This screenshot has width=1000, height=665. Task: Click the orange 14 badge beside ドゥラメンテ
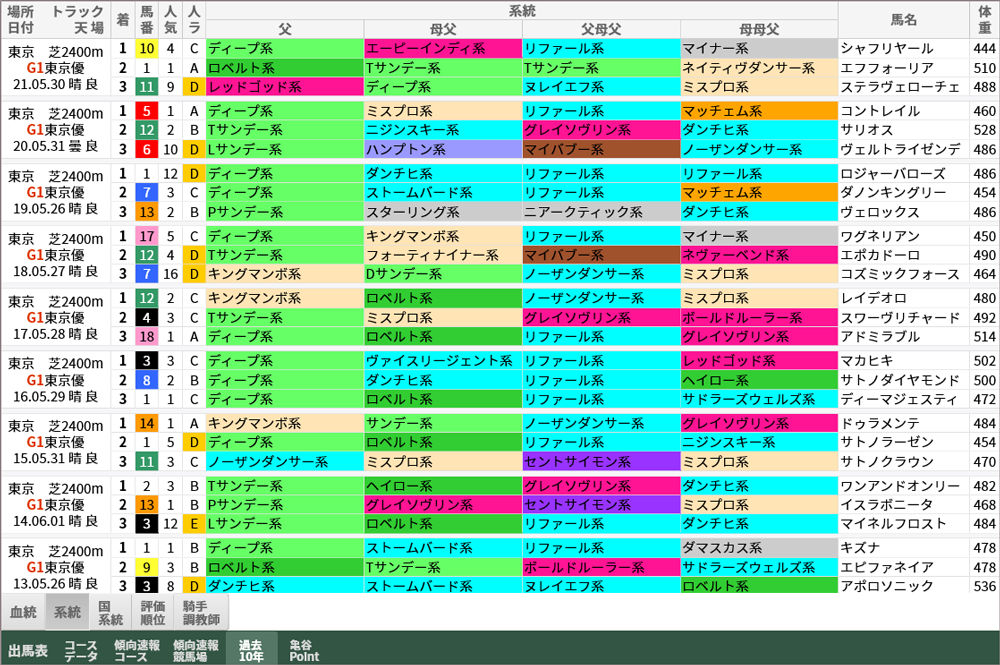pos(146,424)
